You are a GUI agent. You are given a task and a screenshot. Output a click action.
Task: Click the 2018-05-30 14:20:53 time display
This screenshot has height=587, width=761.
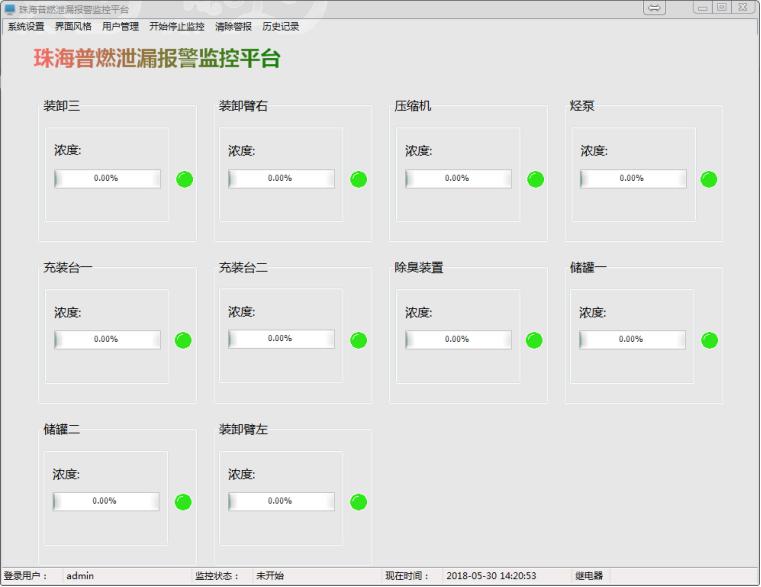[x=491, y=576]
